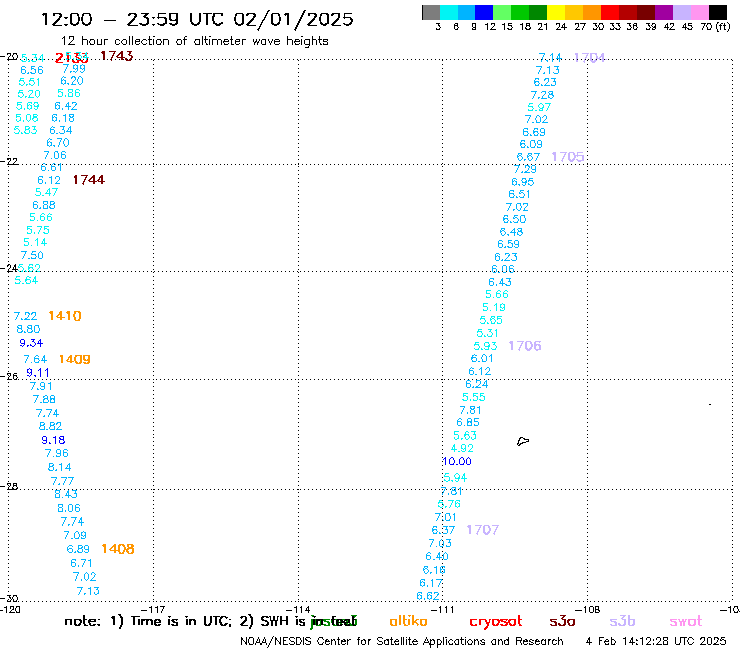The width and height of the screenshot is (740, 650).
Task: Select the '7.28' wave height value
Action: point(542,95)
